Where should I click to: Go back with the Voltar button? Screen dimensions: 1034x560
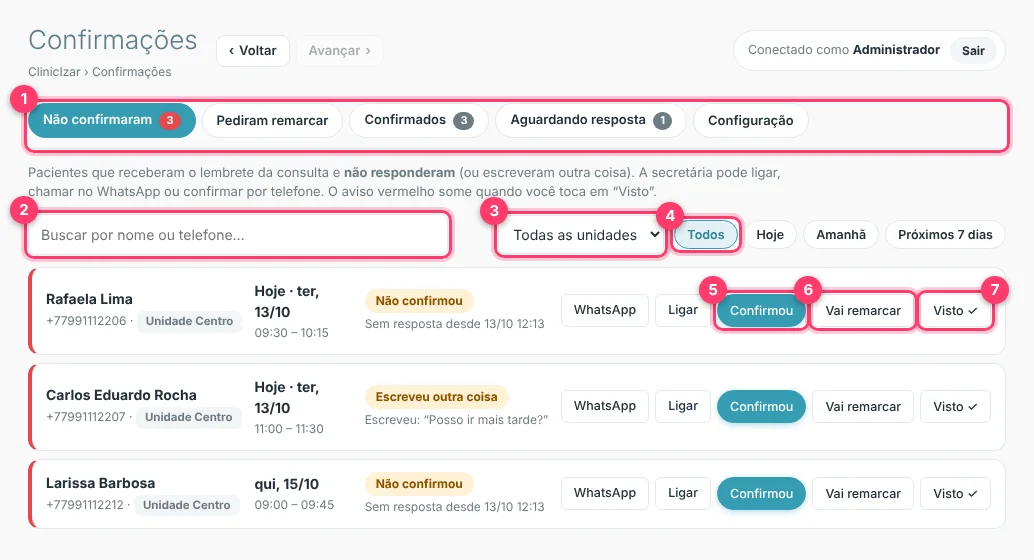253,51
